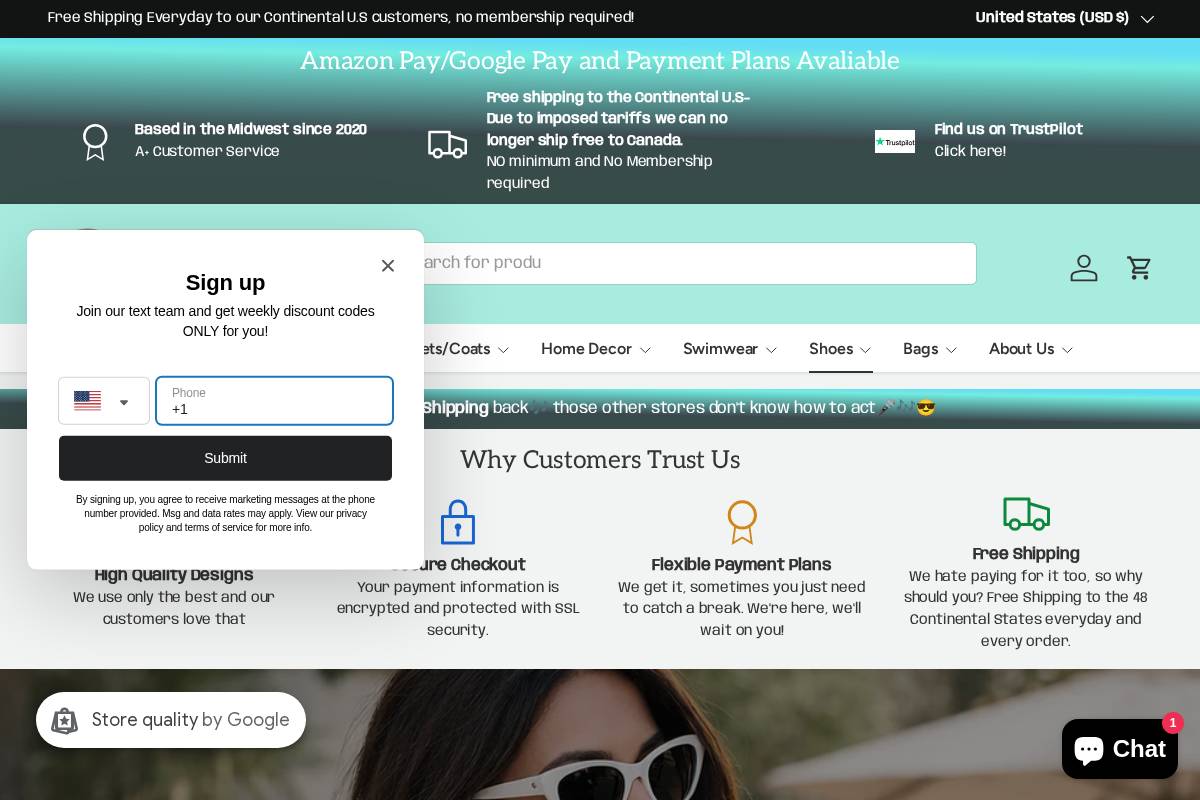
Task: Click the Trustpilot logo icon
Action: pos(895,141)
